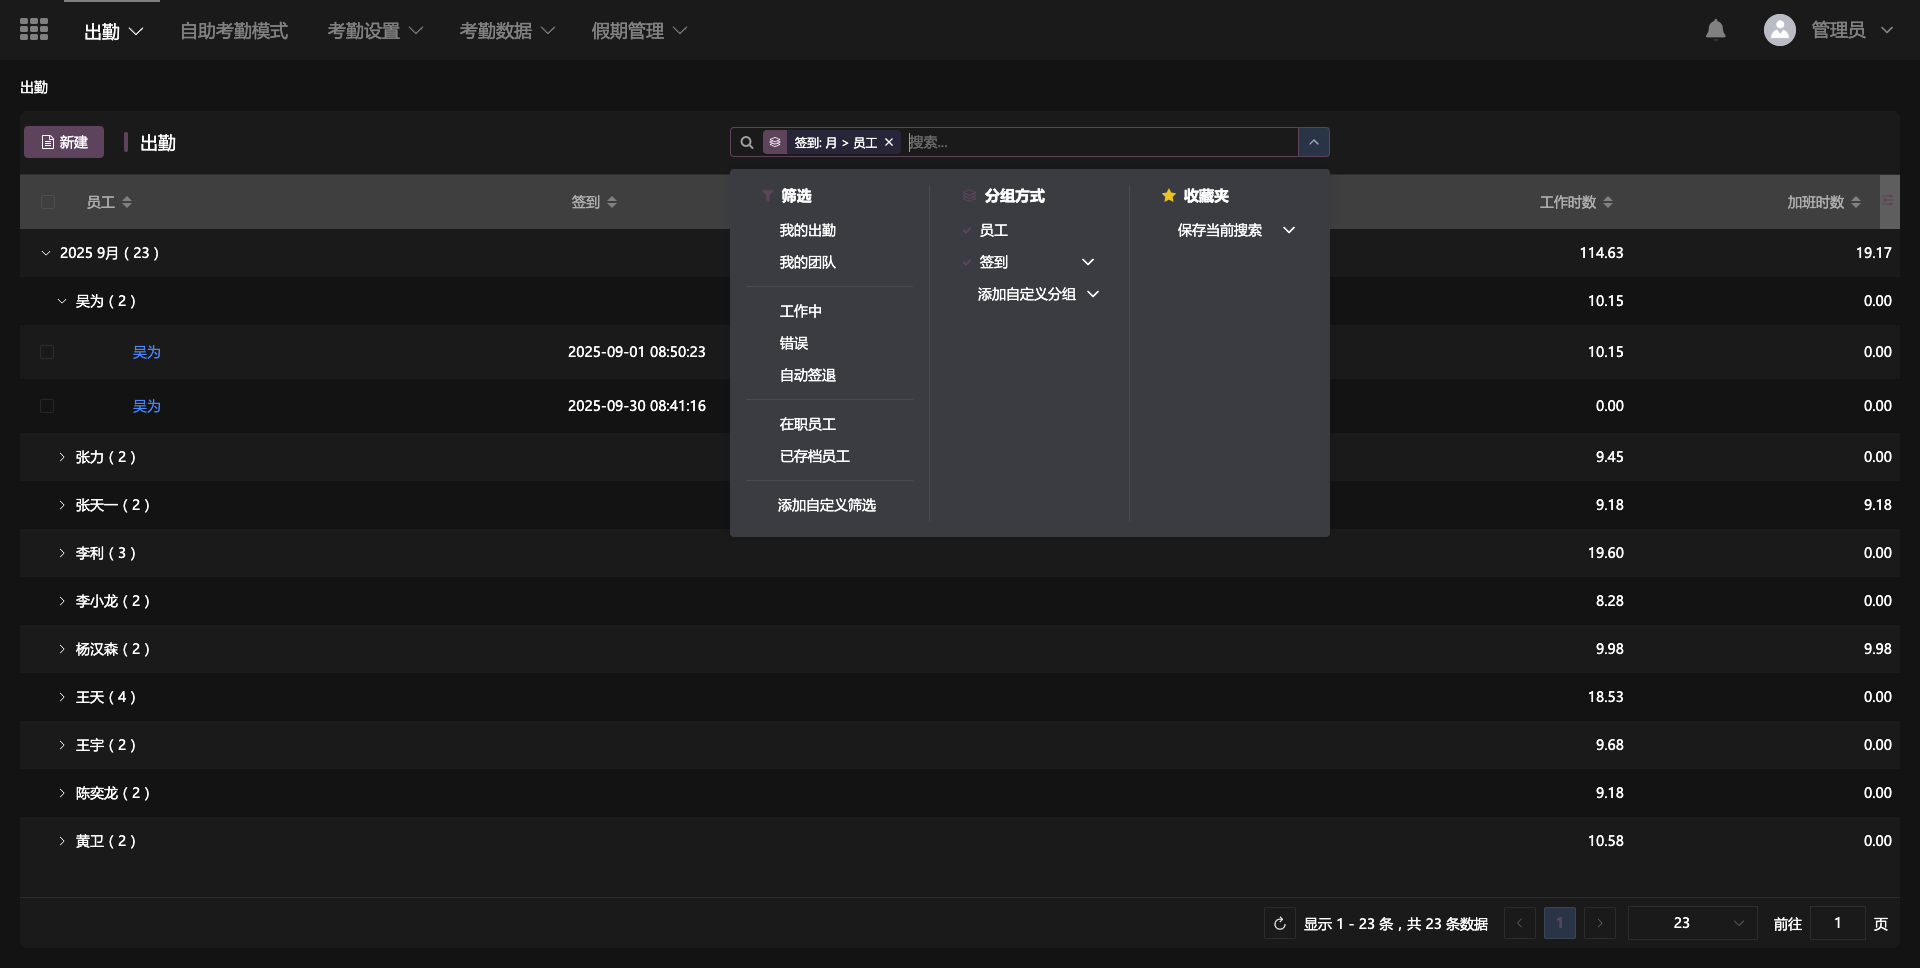Screen dimensions: 1920x968
Task: Remove the 签到: 月 > 员工 group tag
Action: tap(889, 143)
